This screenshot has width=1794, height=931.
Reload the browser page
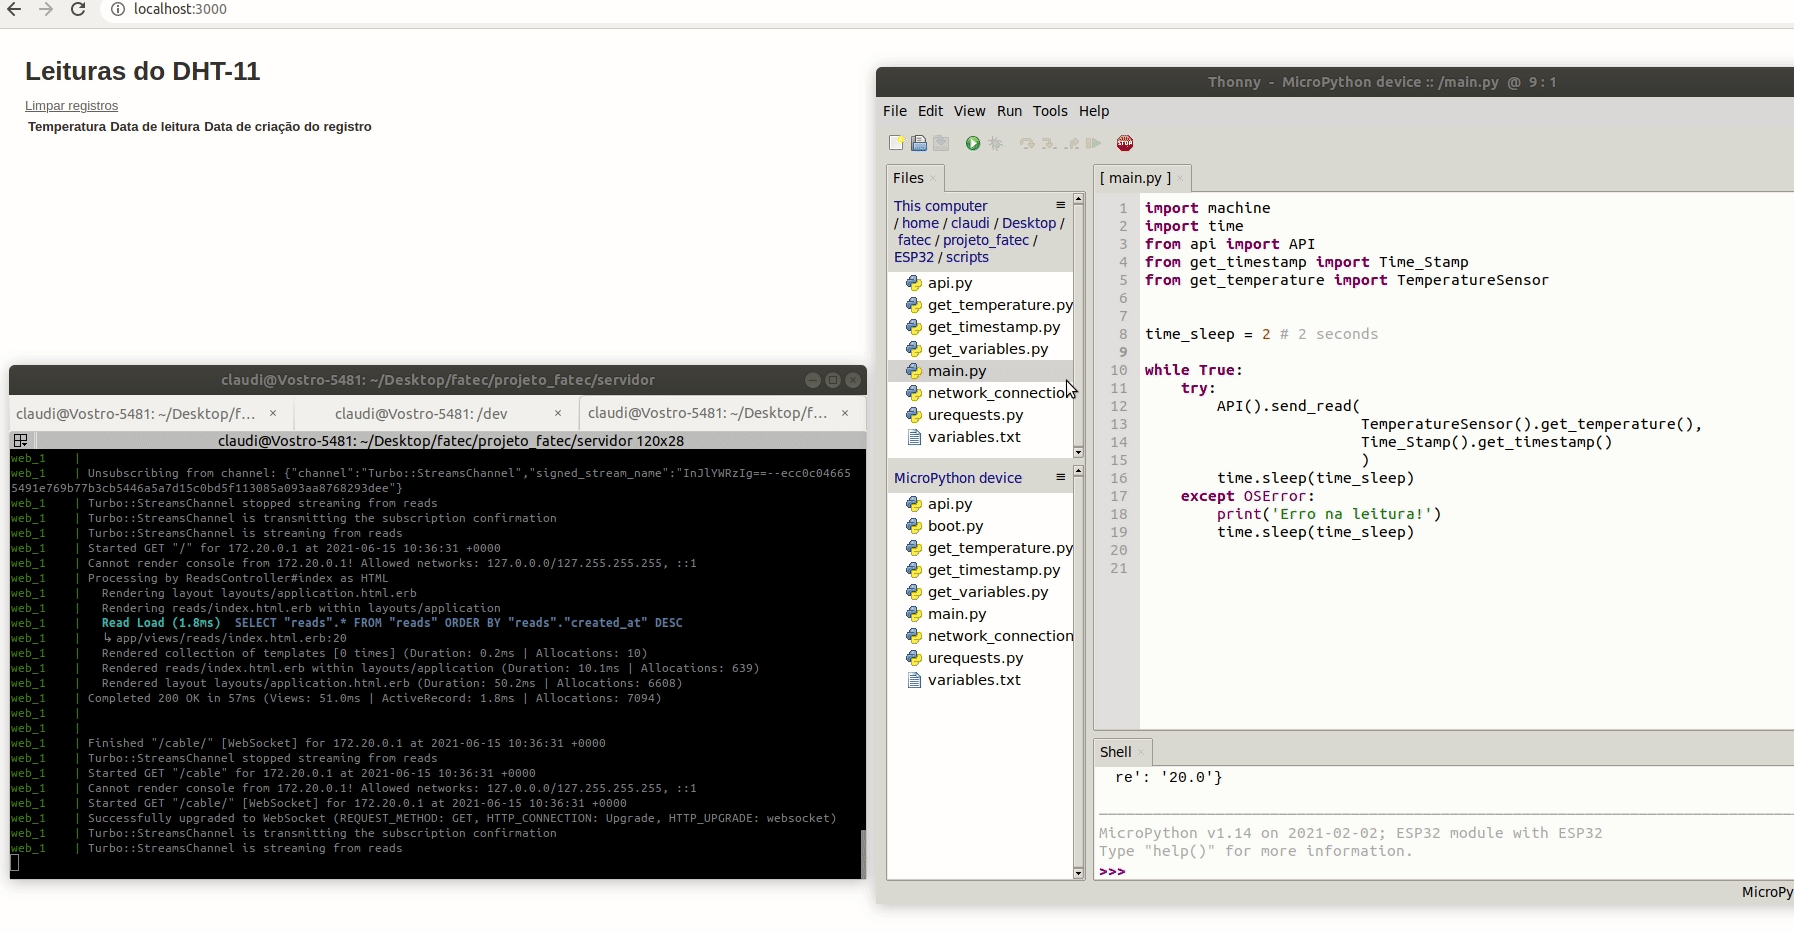click(78, 9)
